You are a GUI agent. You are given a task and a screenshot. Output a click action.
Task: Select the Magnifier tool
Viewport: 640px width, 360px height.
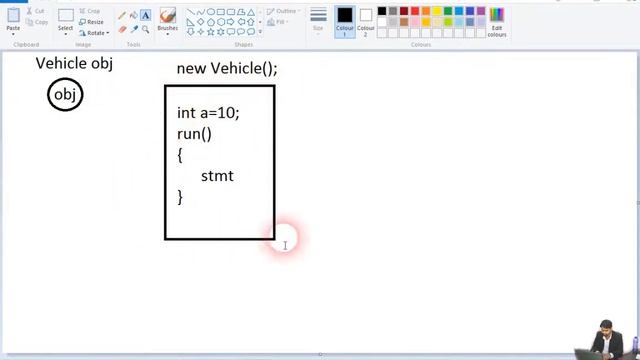[x=145, y=29]
